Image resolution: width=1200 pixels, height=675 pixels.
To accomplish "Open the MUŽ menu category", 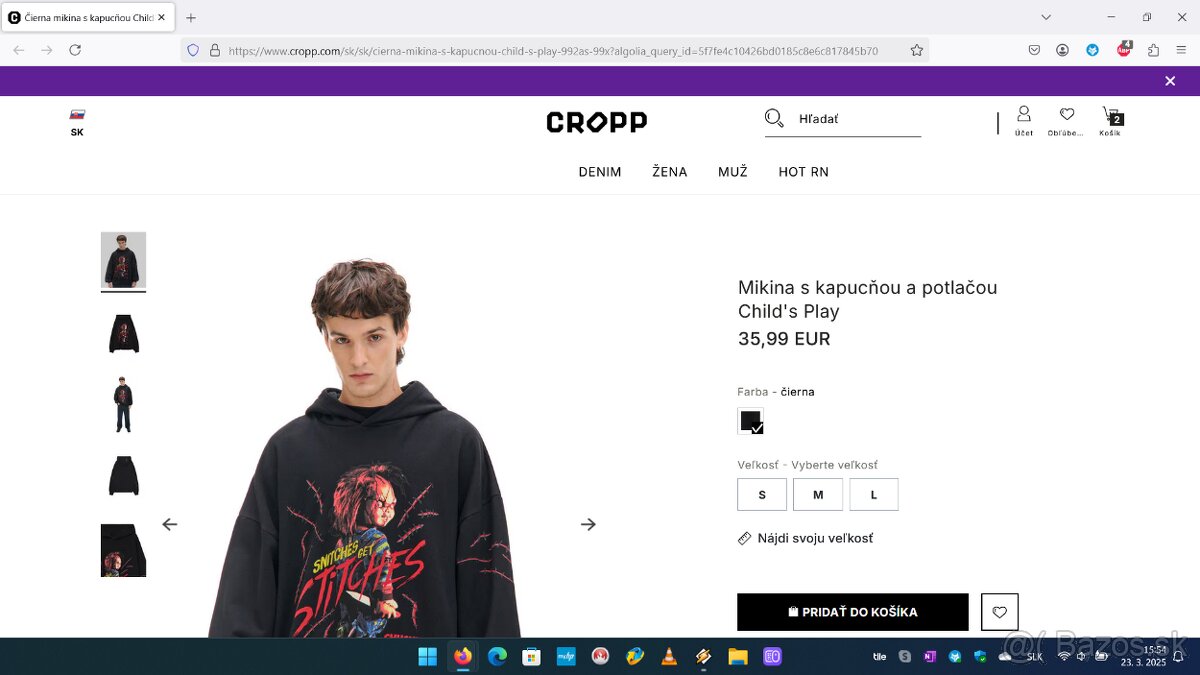I will click(x=733, y=172).
